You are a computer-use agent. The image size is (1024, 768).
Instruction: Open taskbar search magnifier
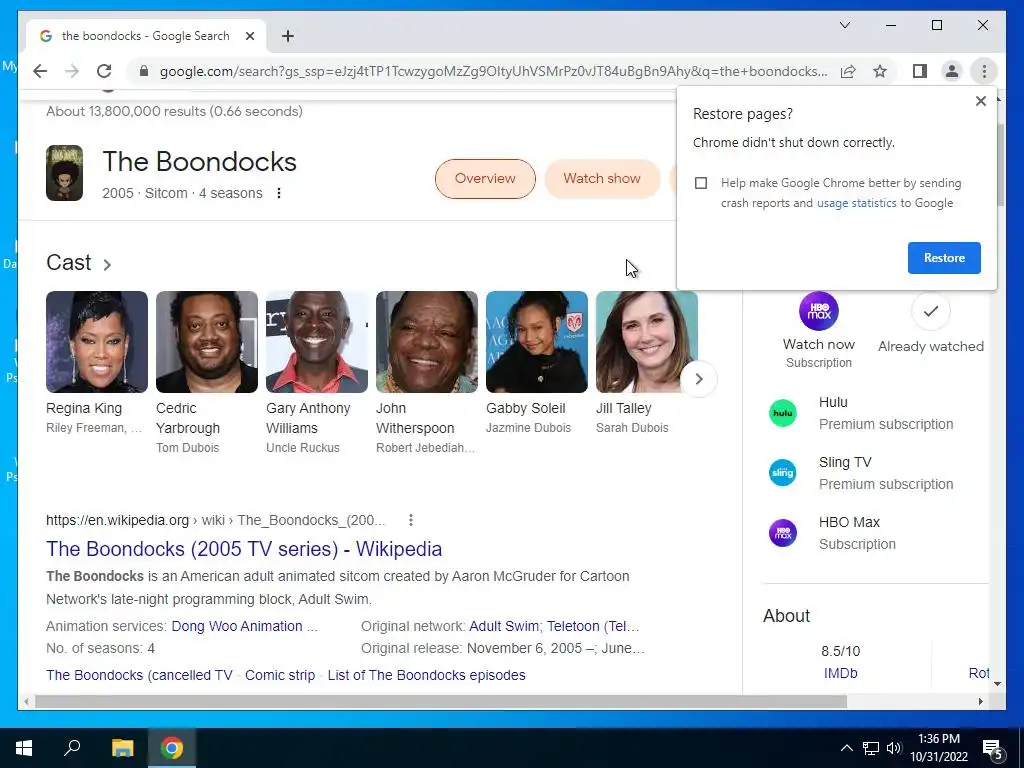pos(72,748)
